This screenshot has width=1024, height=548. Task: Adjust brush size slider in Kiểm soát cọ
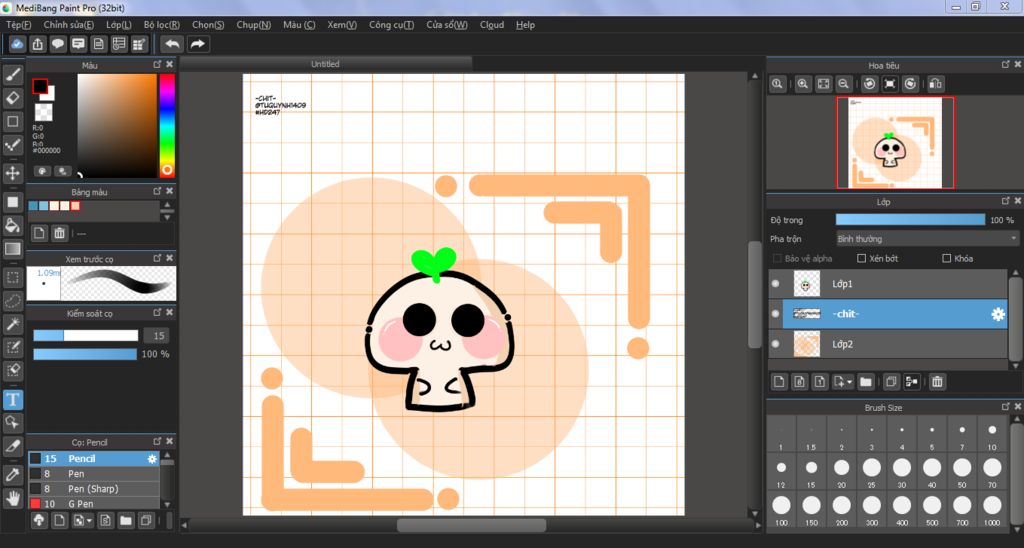coord(86,336)
